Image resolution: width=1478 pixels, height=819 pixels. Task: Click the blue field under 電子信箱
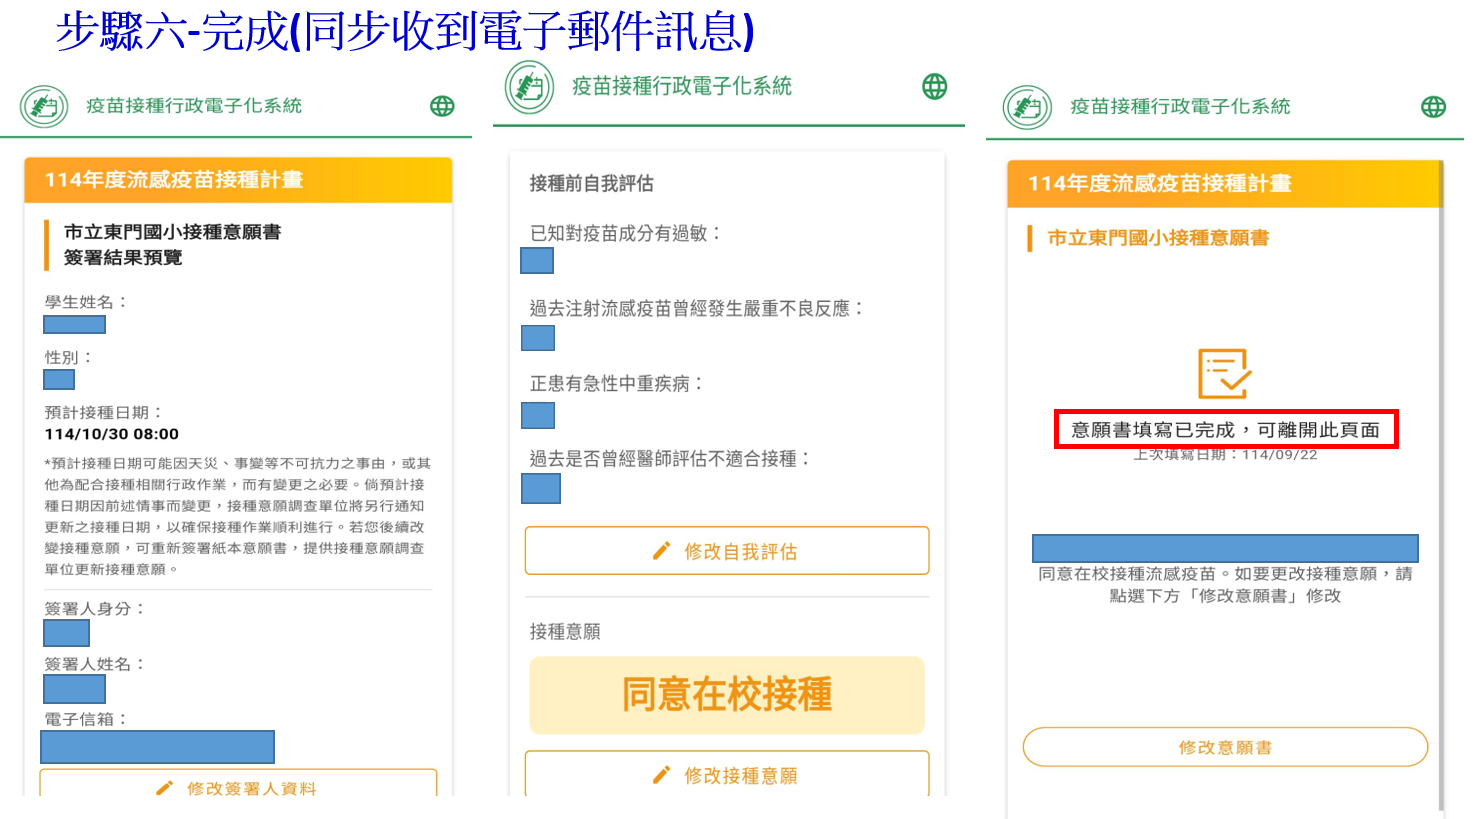coord(157,747)
